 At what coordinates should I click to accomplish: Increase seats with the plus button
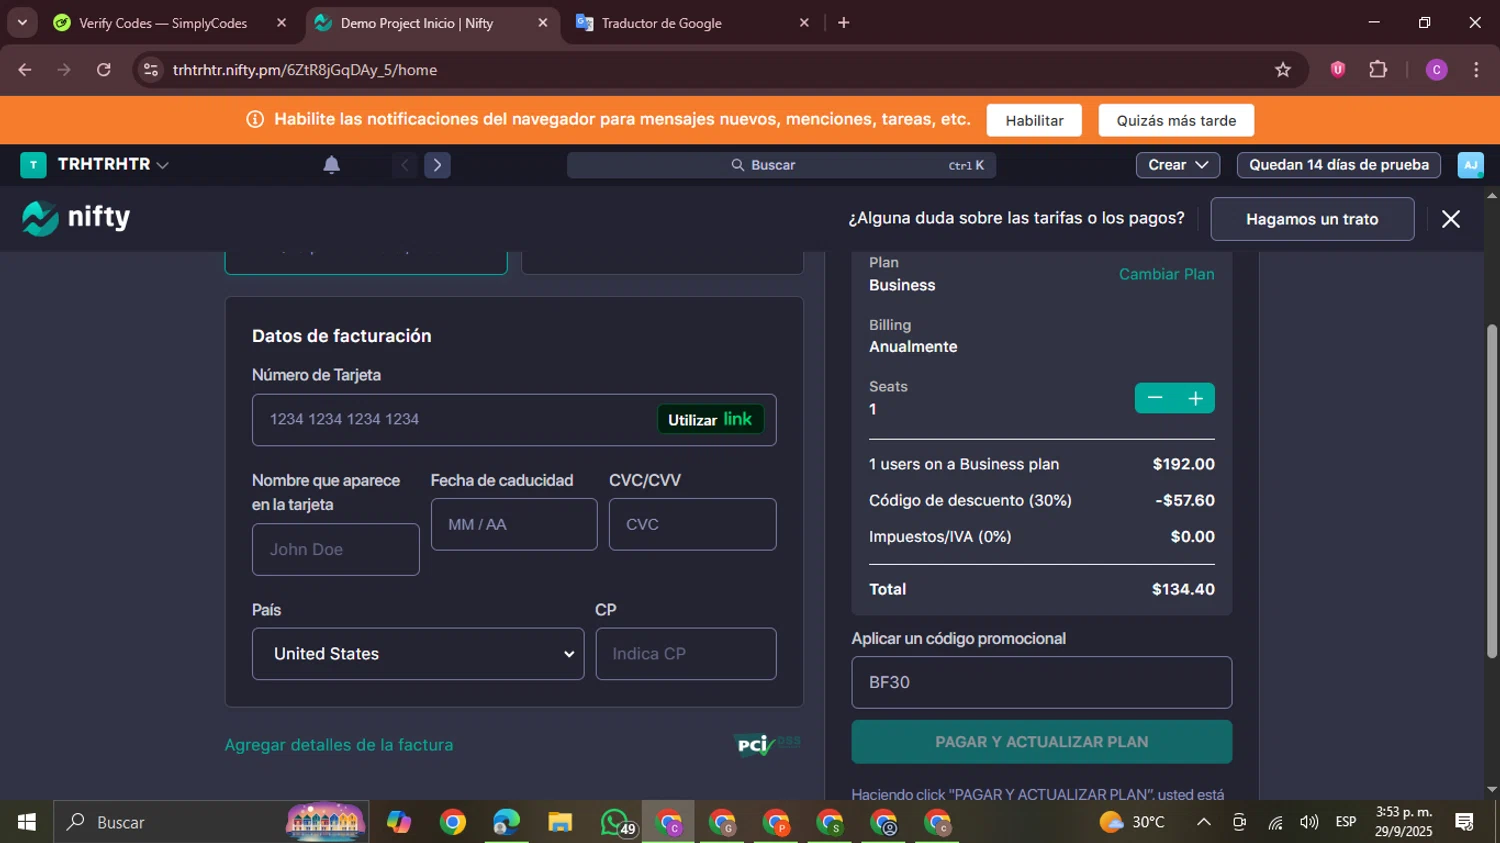(x=1195, y=398)
